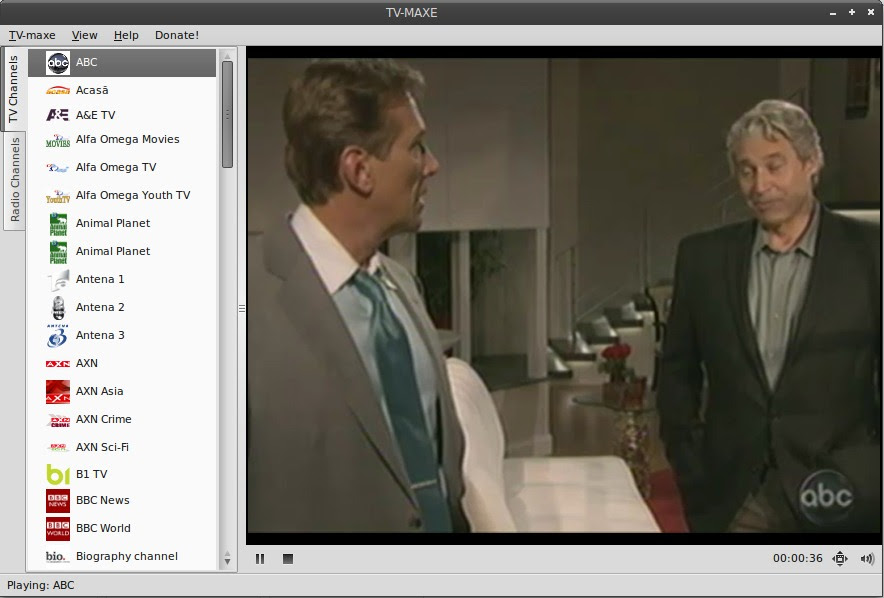Viewport: 884px width, 598px height.
Task: Click the Antena 1 logo icon
Action: (58, 280)
